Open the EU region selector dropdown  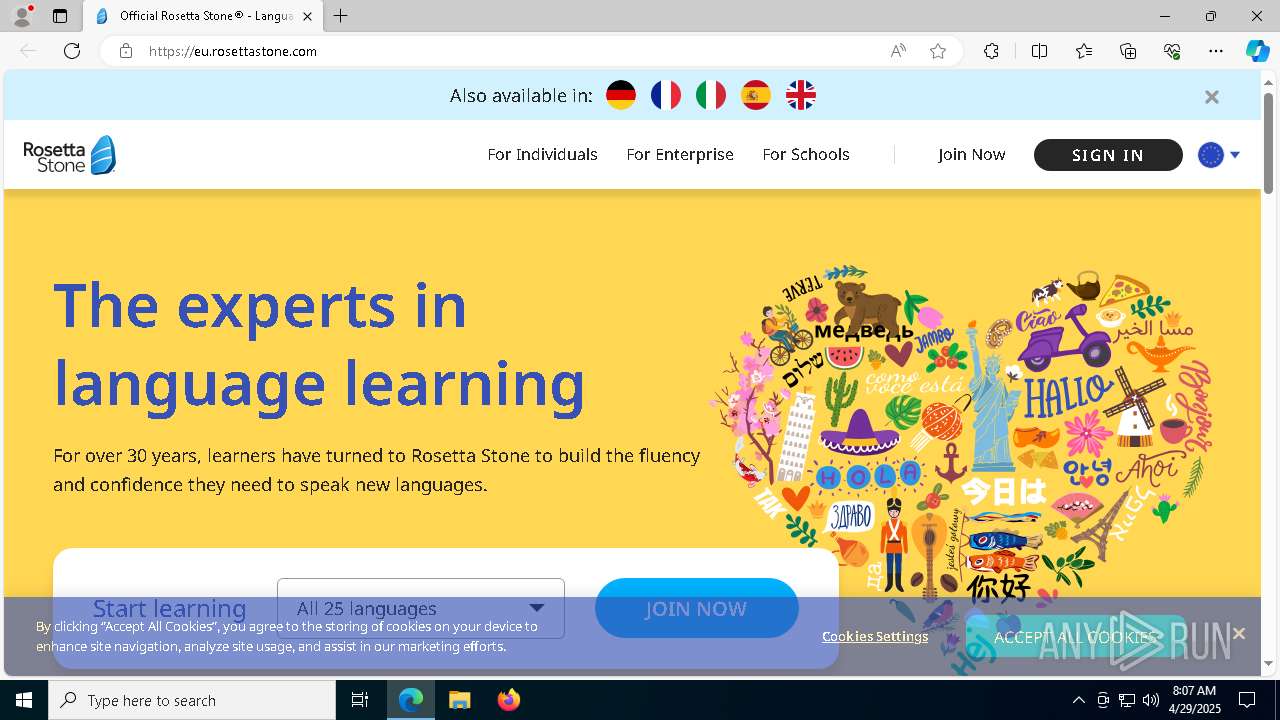pos(1219,155)
